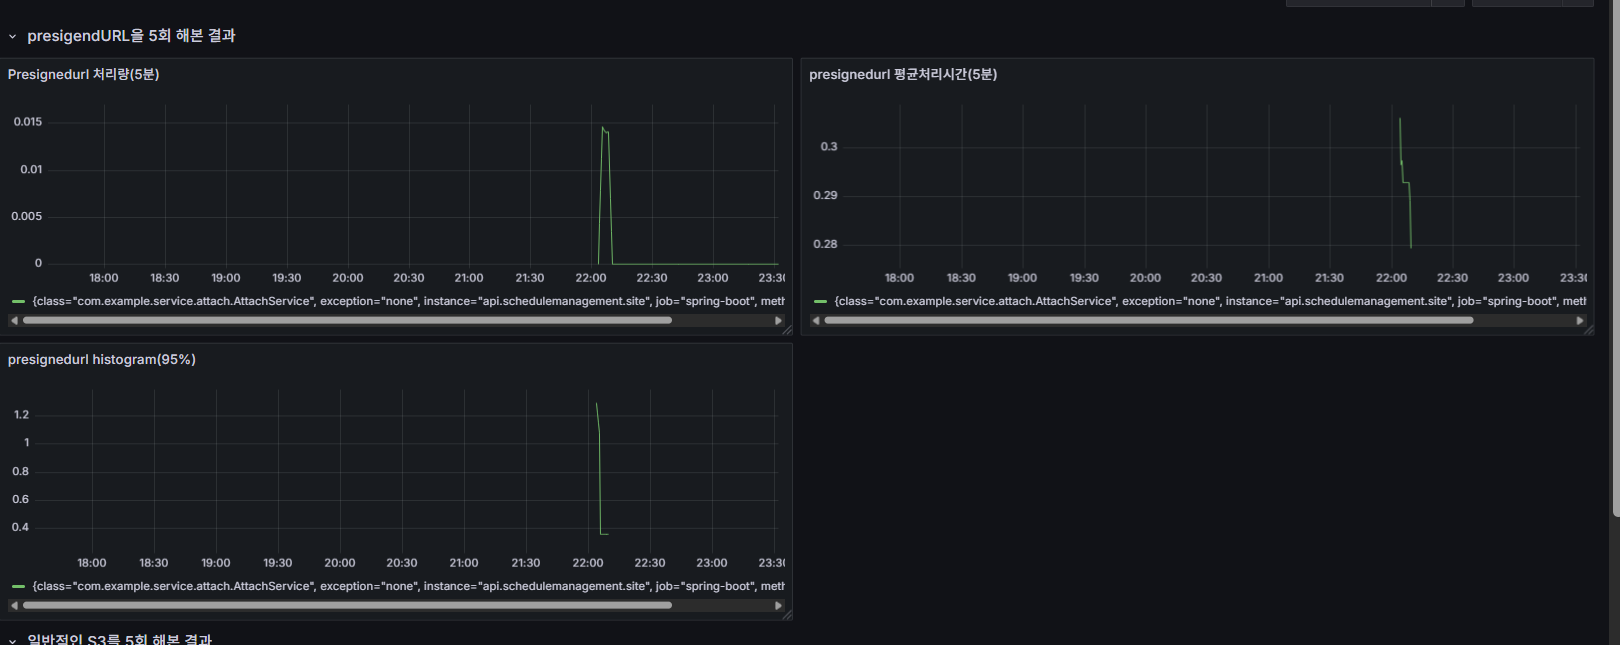Open the Presignedurl 처리량(5분) panel title menu

tap(83, 74)
